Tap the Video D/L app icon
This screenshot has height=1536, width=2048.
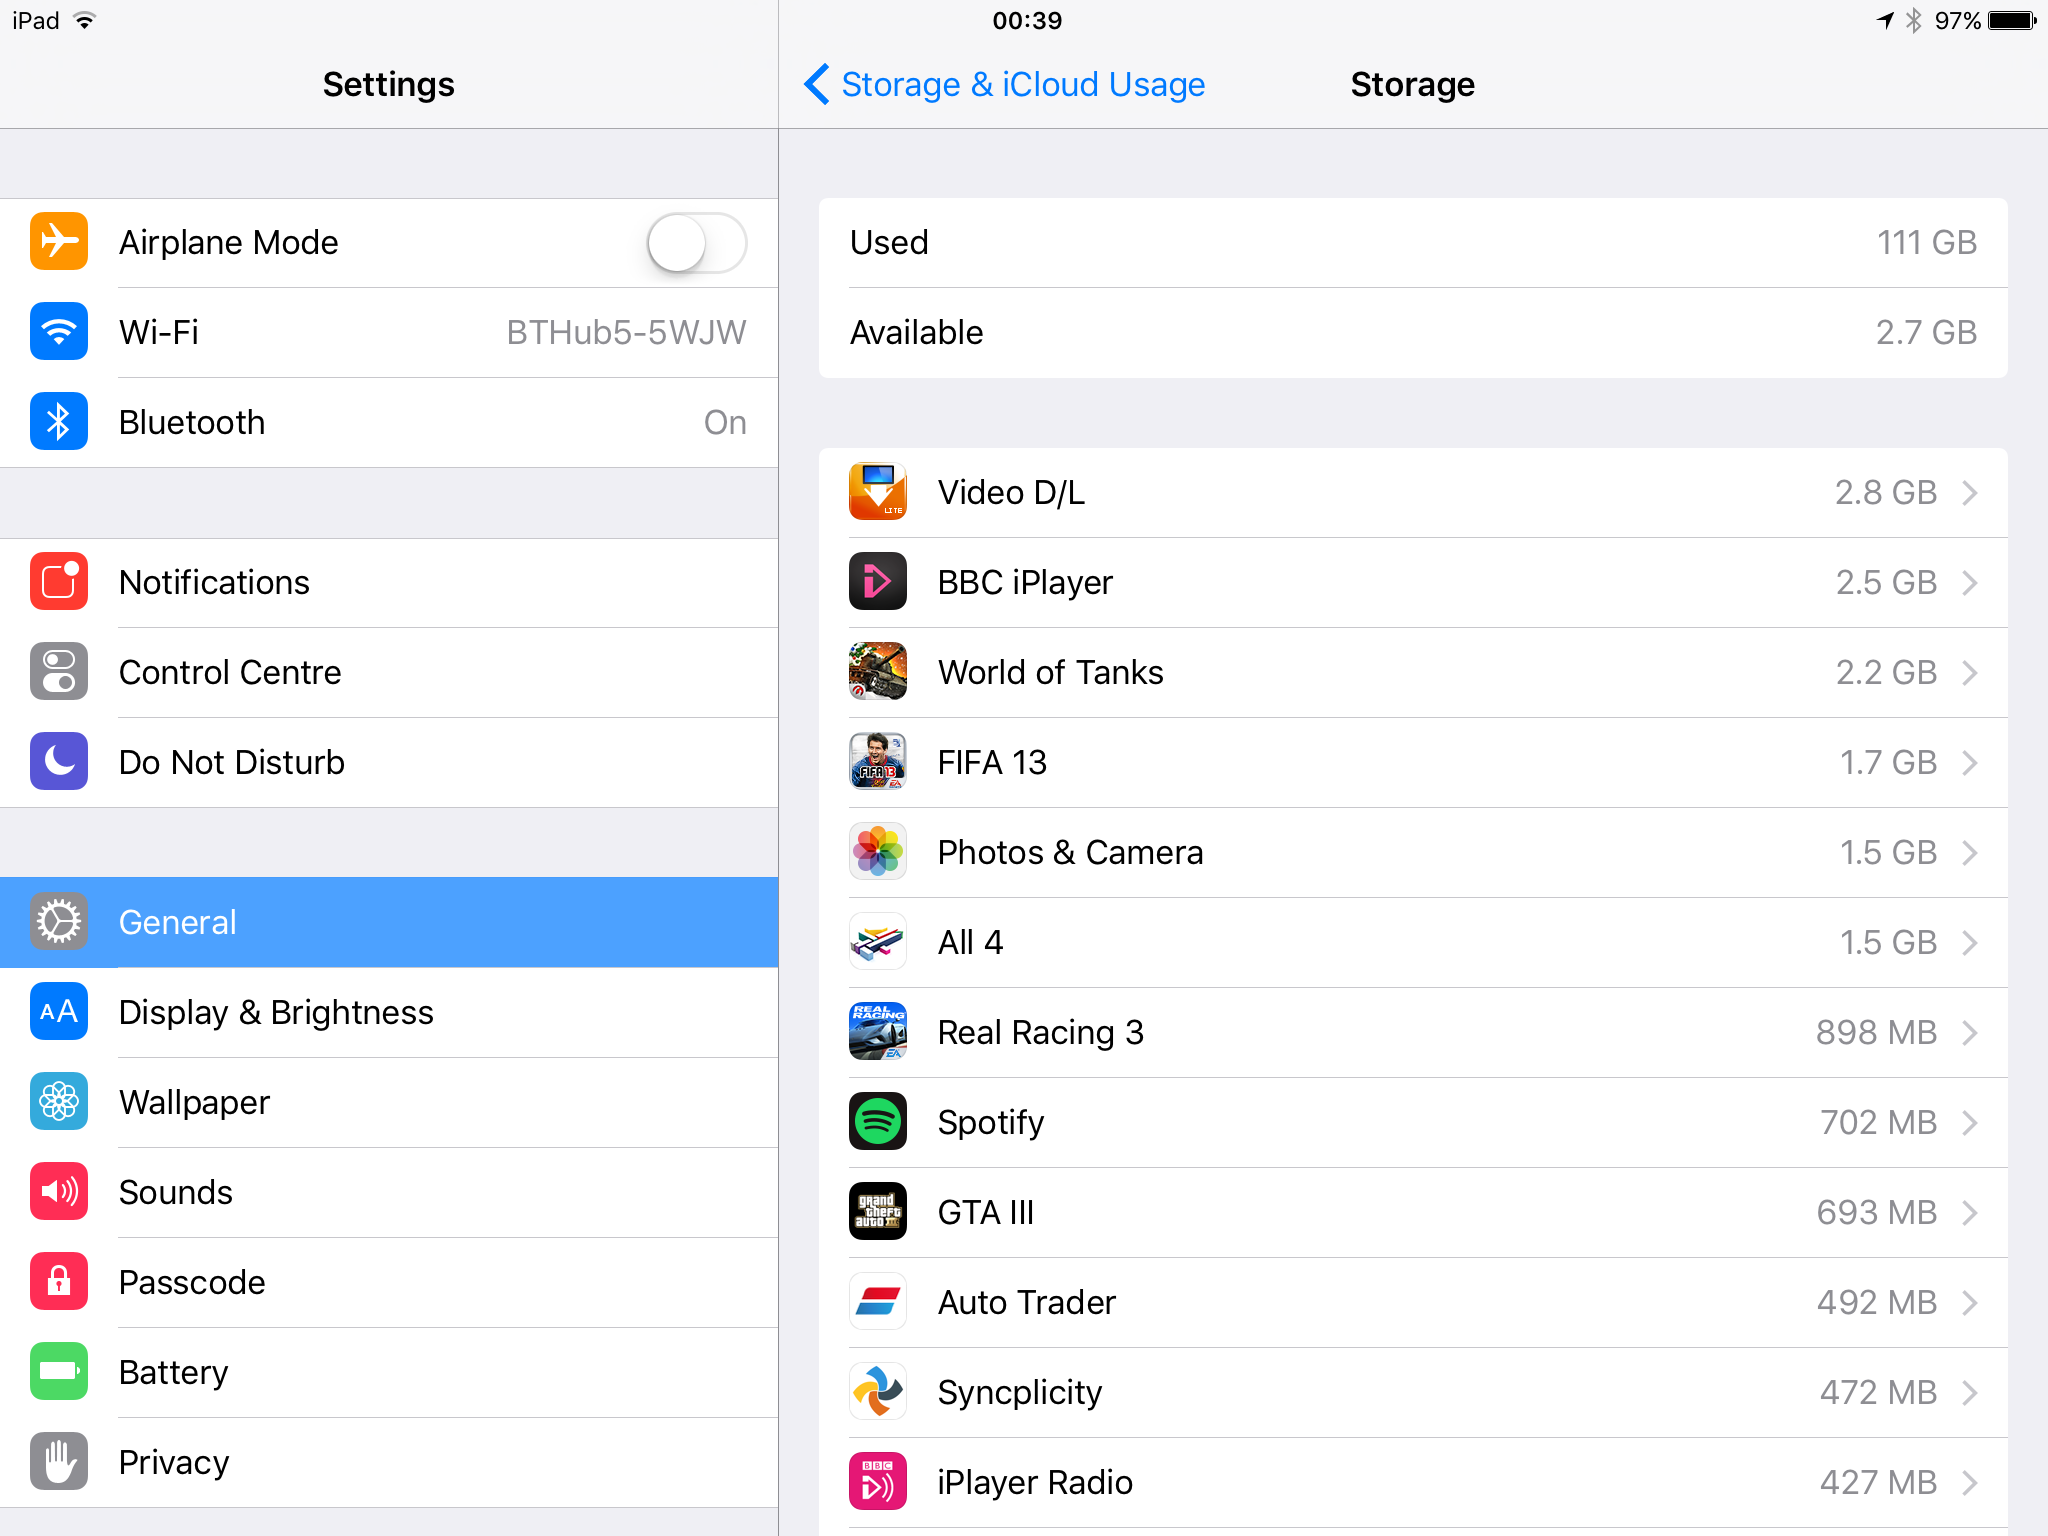(878, 492)
